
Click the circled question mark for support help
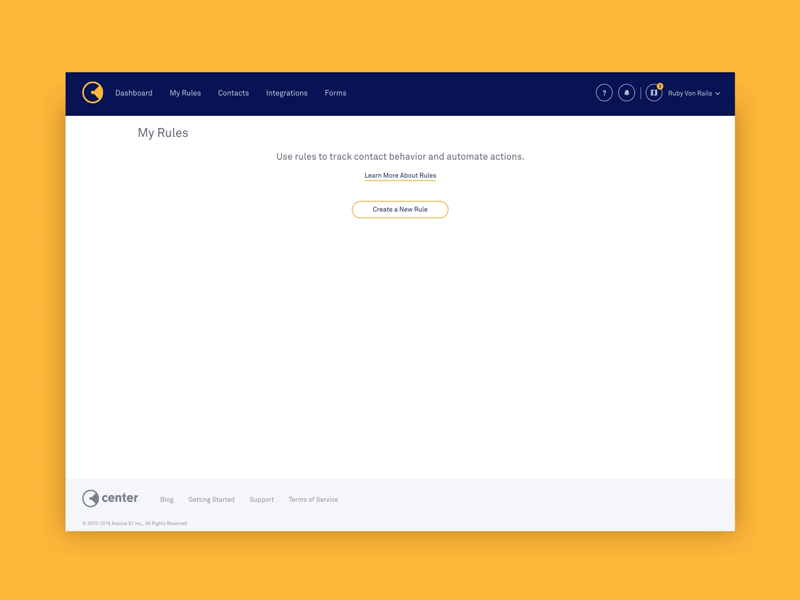[604, 92]
